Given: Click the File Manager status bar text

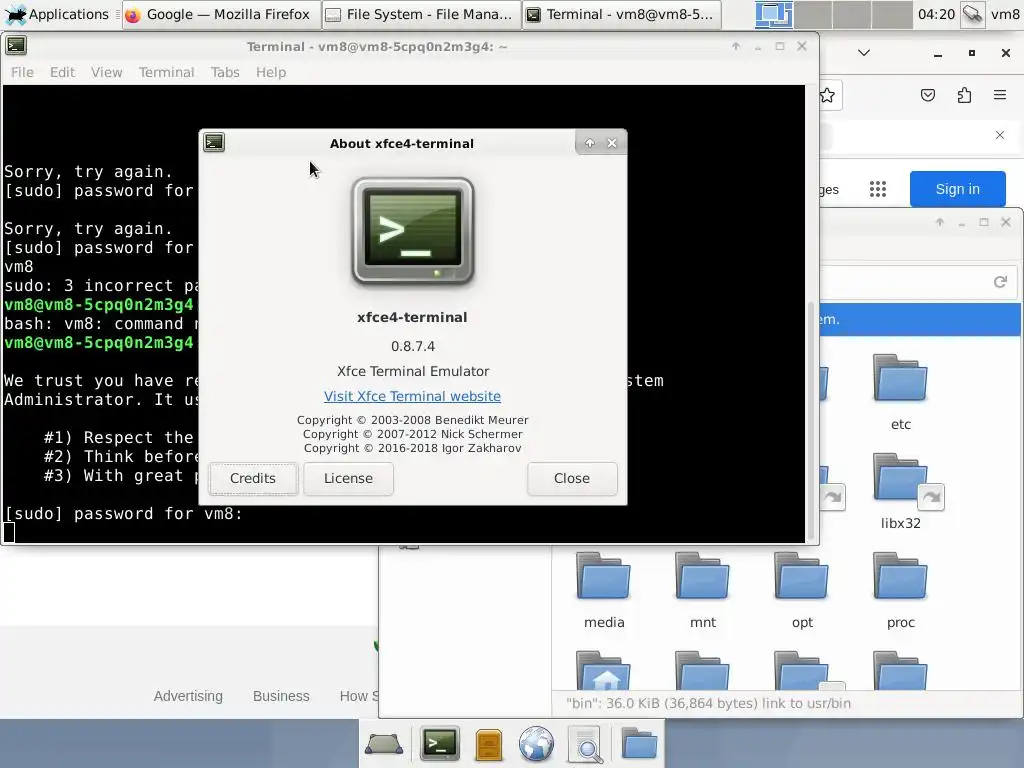Looking at the screenshot, I should [708, 703].
